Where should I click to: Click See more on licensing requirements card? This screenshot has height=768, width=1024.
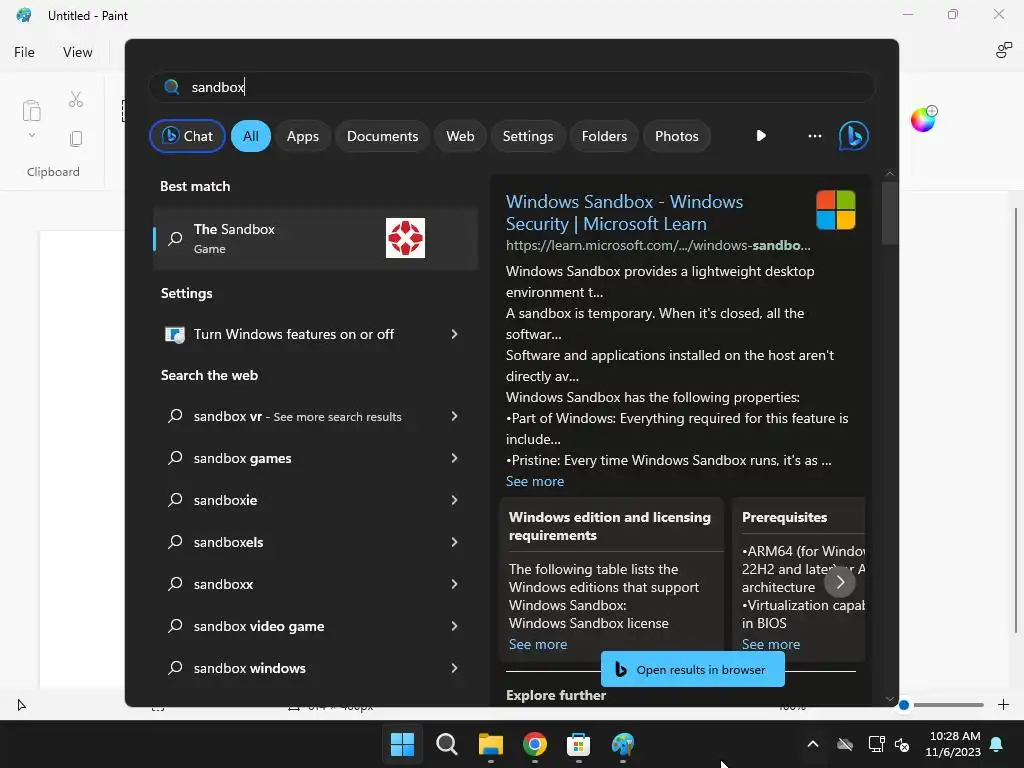538,645
